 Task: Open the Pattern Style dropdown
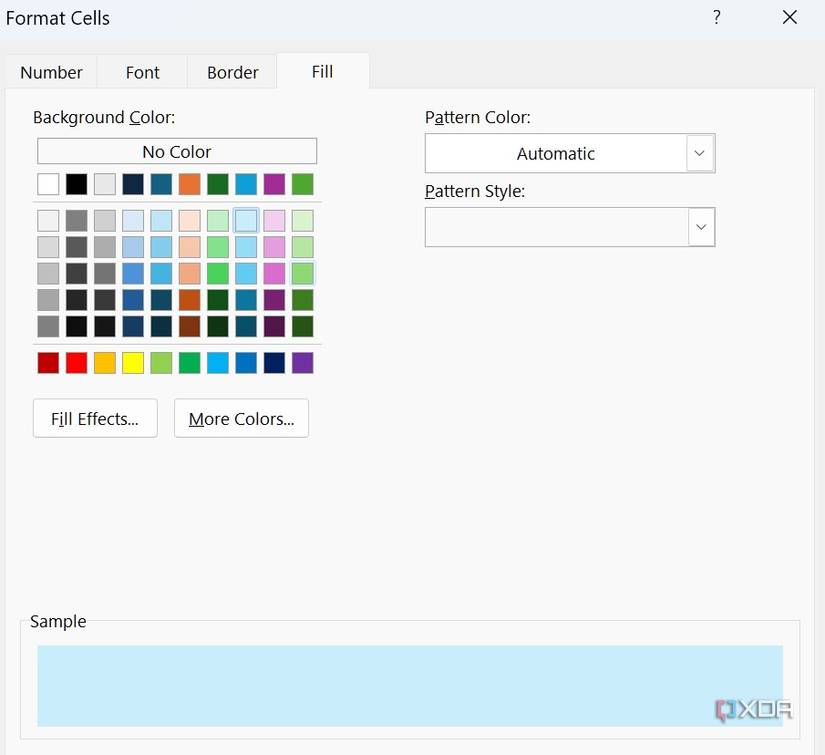(x=701, y=227)
